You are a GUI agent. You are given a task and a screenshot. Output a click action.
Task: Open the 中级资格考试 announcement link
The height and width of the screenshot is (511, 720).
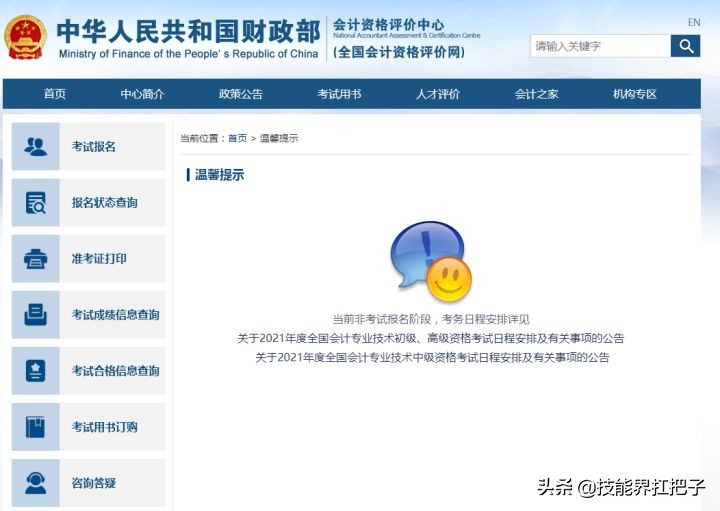[x=432, y=357]
